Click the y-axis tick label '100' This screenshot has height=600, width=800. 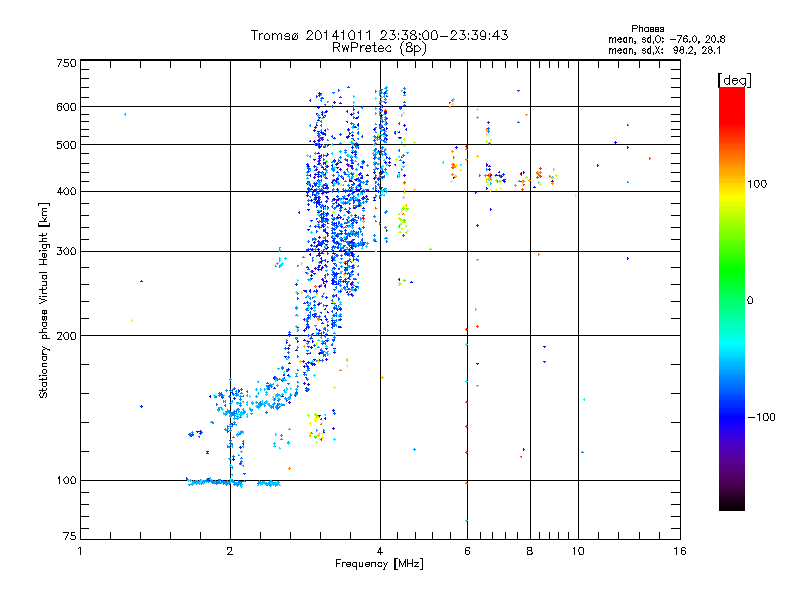[66, 481]
